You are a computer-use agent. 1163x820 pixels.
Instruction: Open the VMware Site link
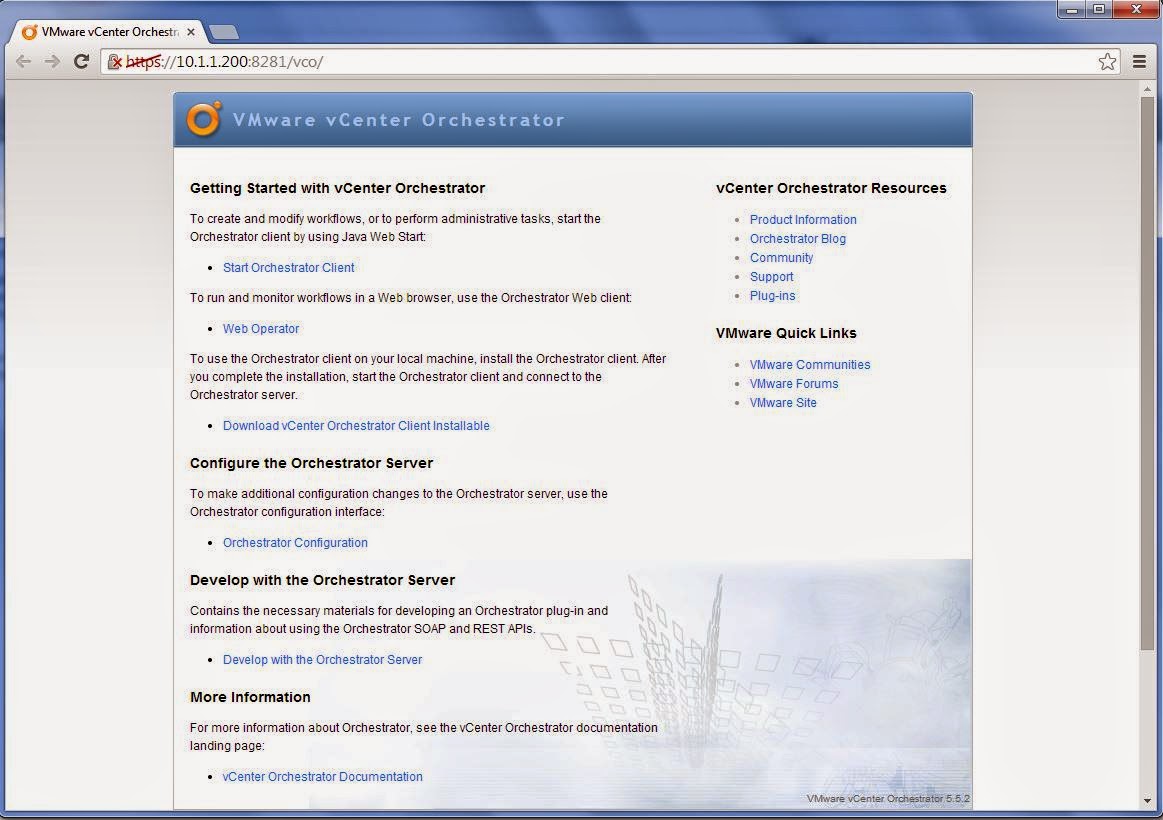click(783, 403)
